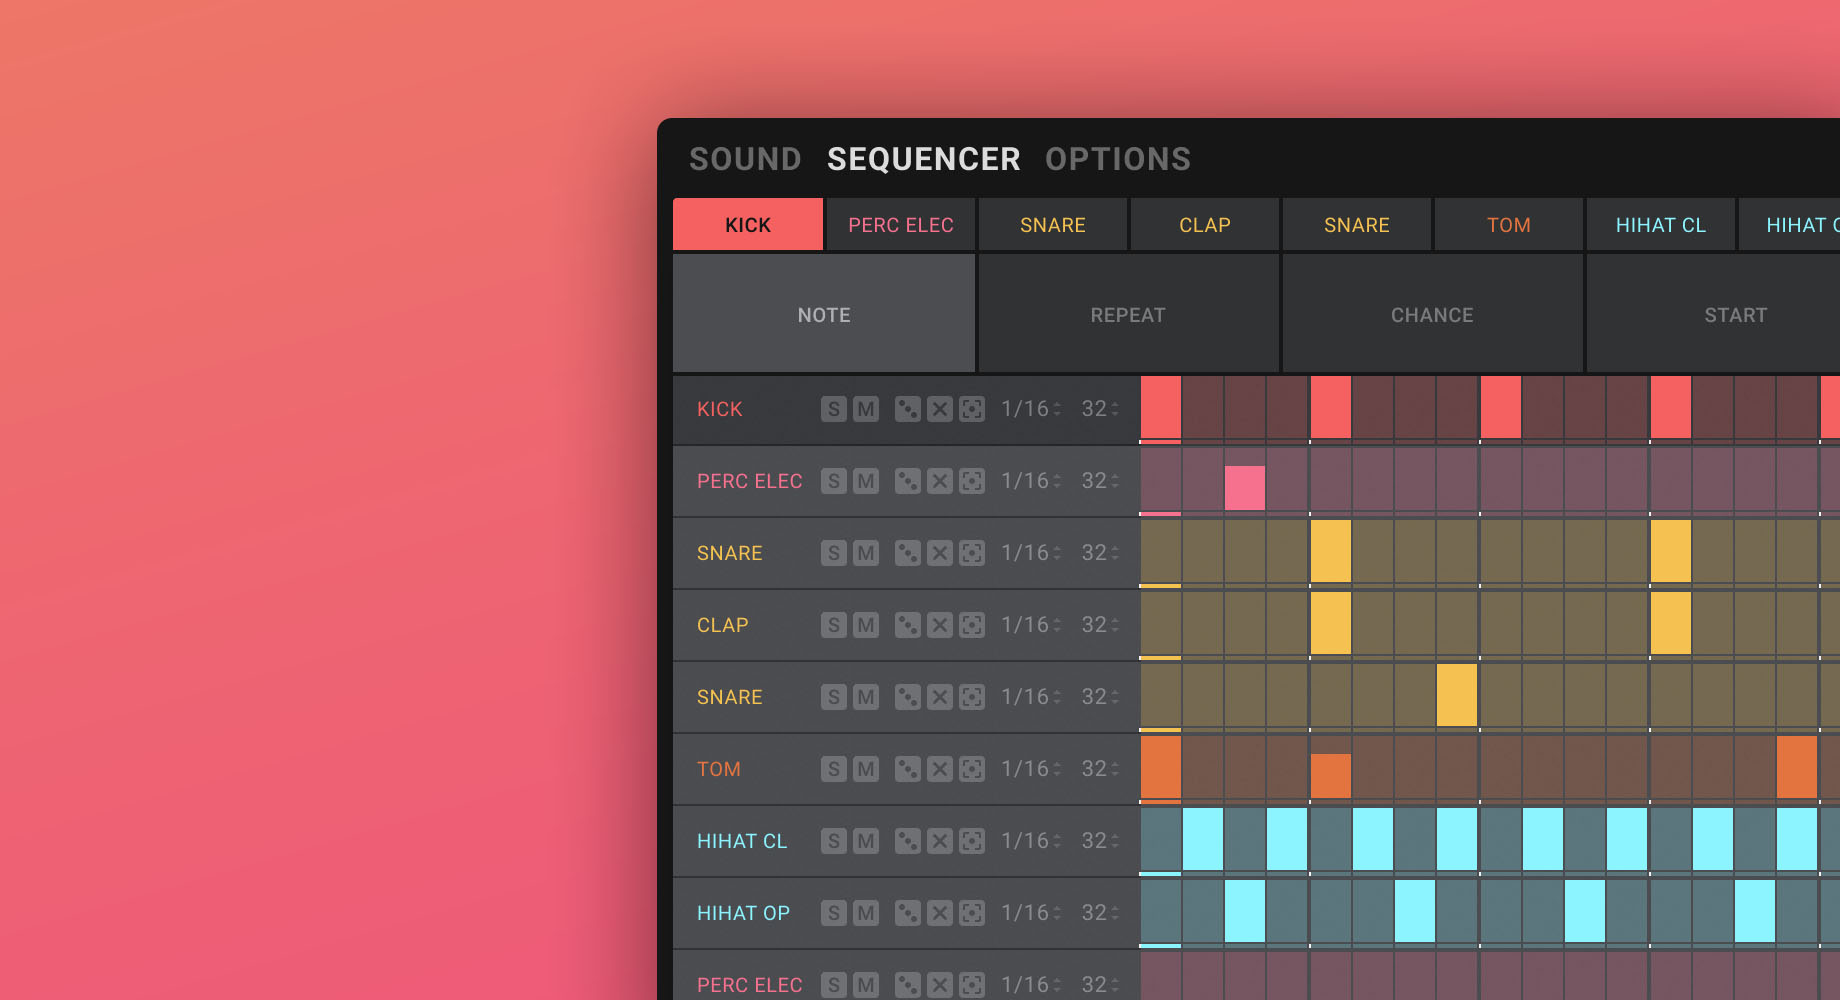Clear the TOM row pattern
The height and width of the screenshot is (1000, 1840).
pyautogui.click(x=940, y=769)
